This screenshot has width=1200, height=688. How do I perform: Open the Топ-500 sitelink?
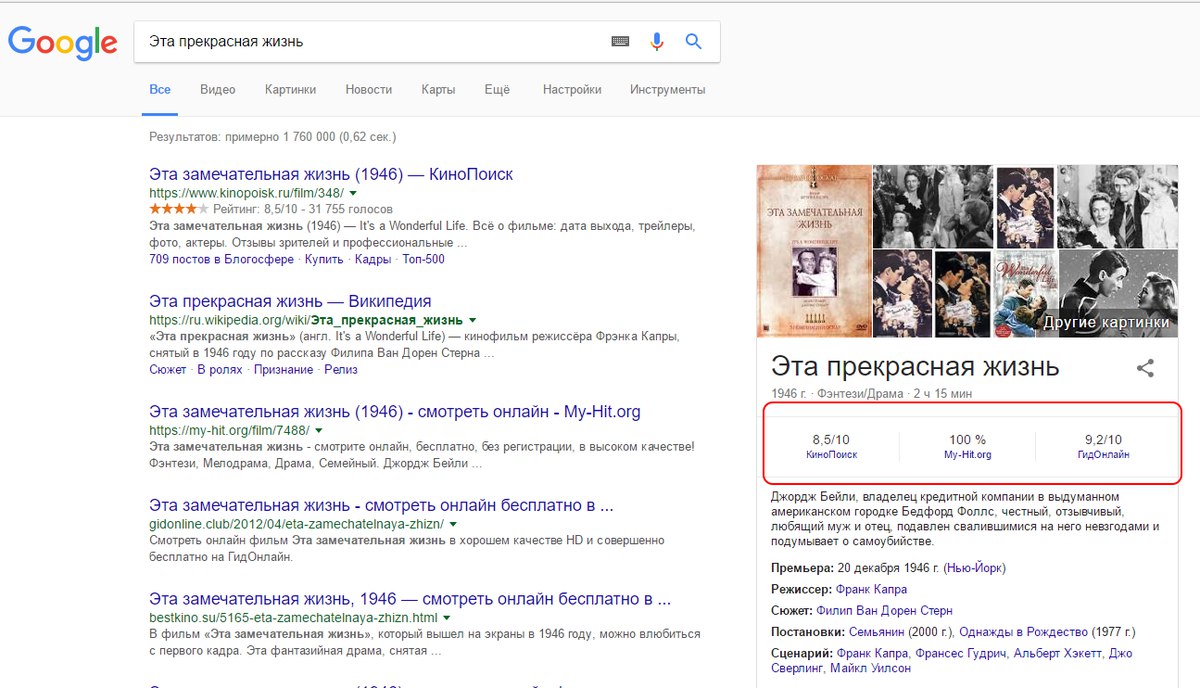click(423, 259)
